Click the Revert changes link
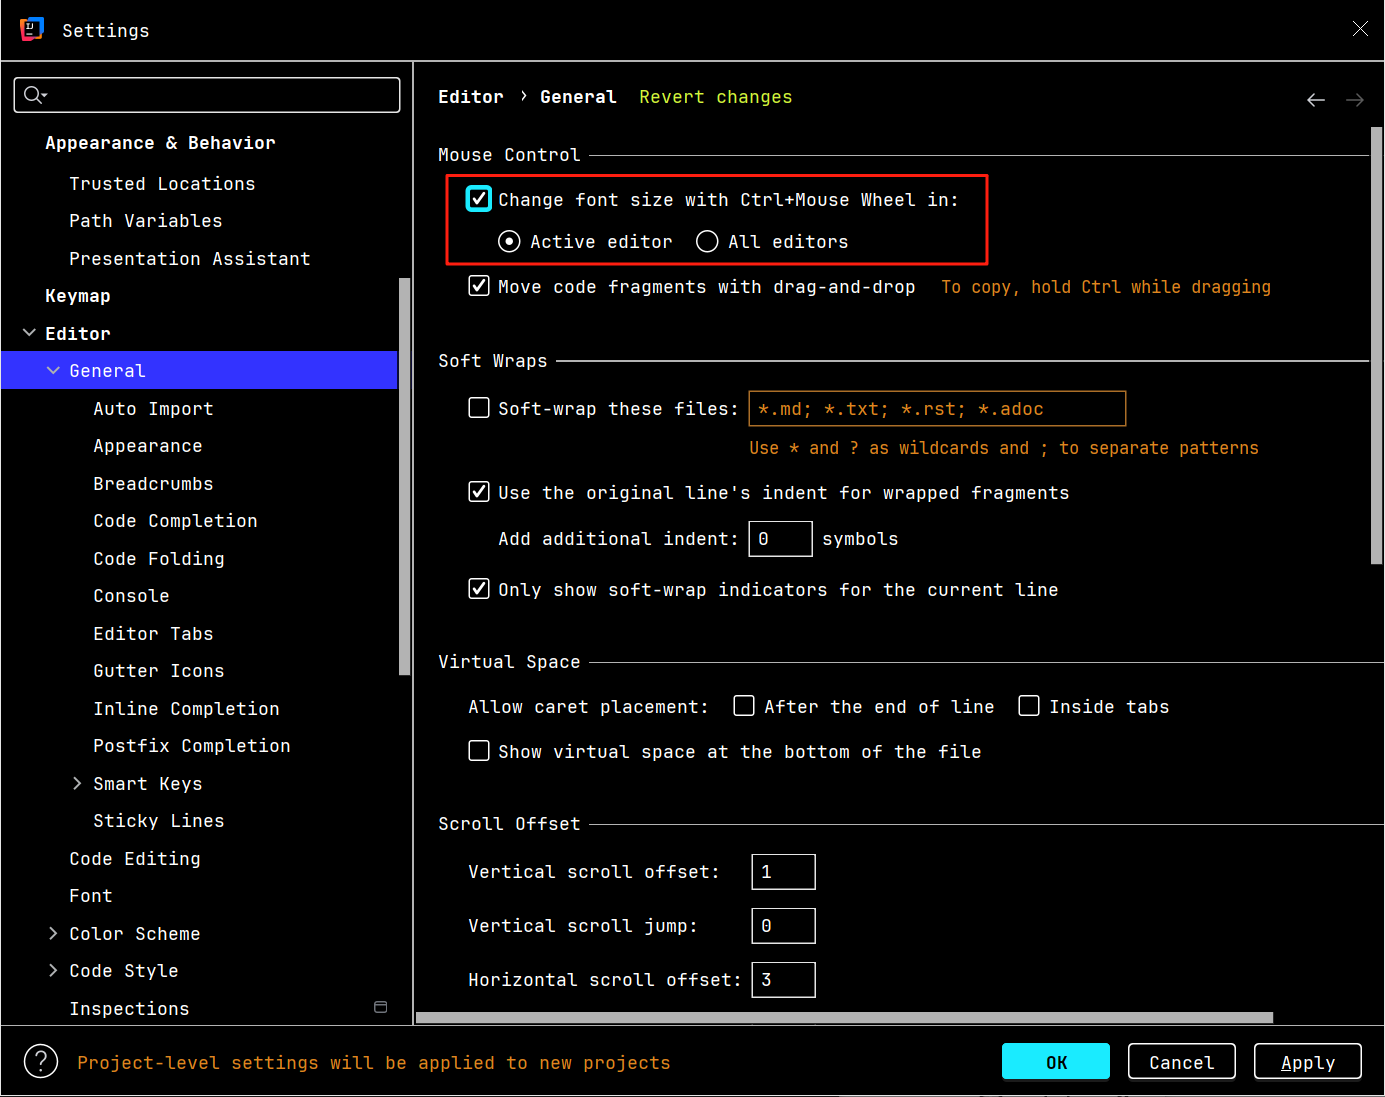This screenshot has width=1385, height=1097. point(715,97)
